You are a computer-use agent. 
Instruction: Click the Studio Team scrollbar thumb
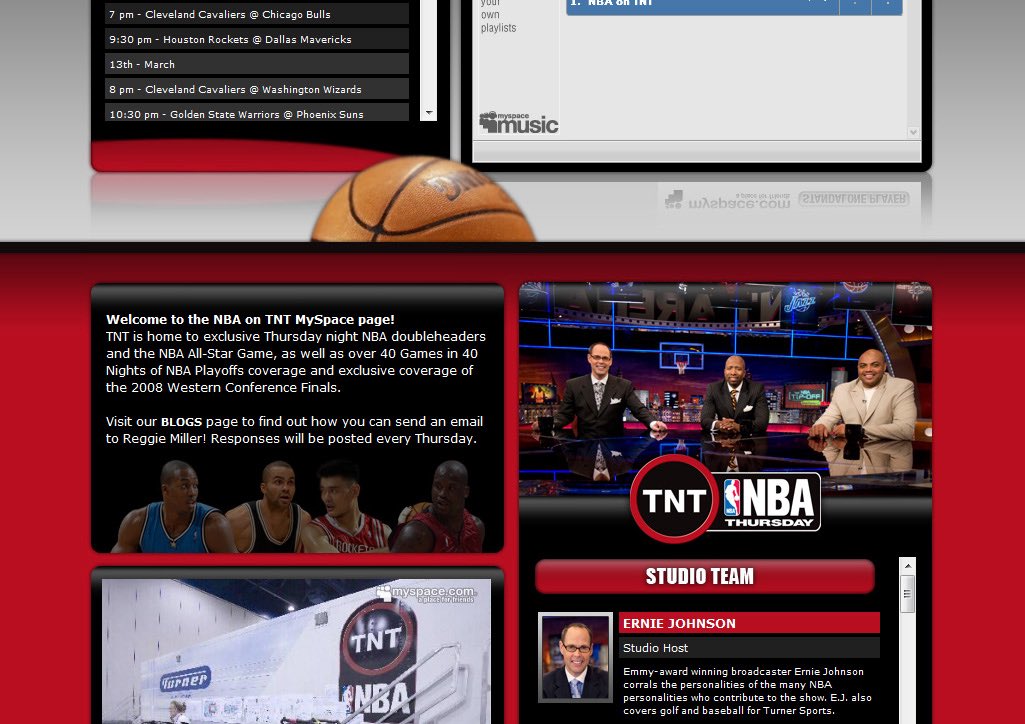pos(907,593)
